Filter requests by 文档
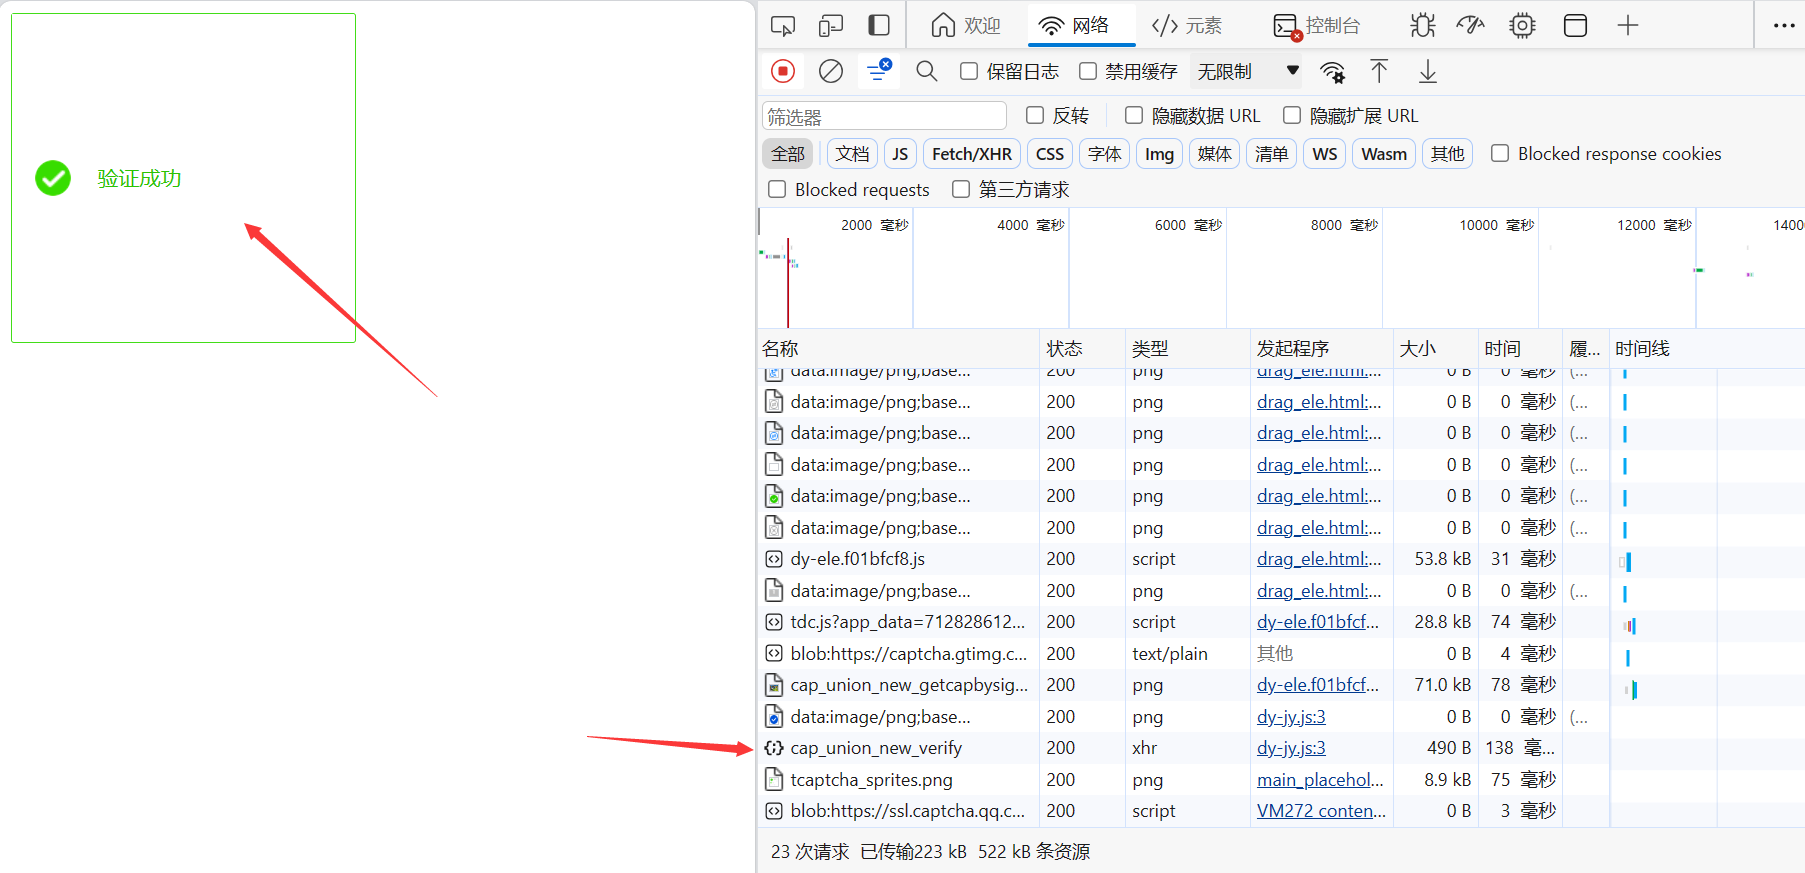1805x873 pixels. coord(852,154)
